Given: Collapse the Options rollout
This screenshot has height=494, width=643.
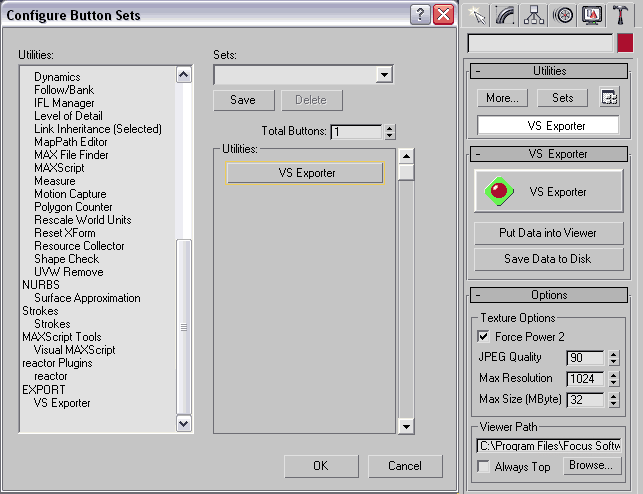Looking at the screenshot, I should [x=549, y=295].
